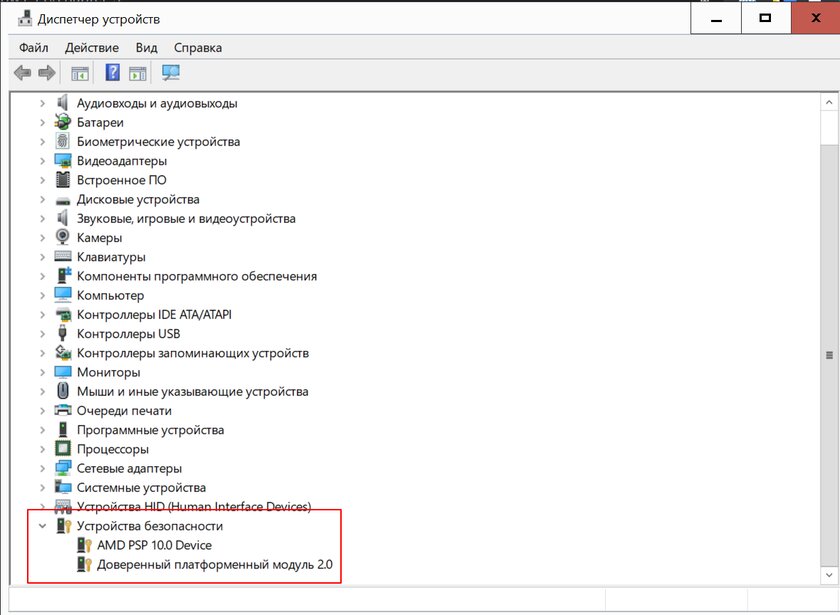Viewport: 840px width, 615px height.
Task: Expand the Сетевые адаптеры category
Action: coord(41,468)
